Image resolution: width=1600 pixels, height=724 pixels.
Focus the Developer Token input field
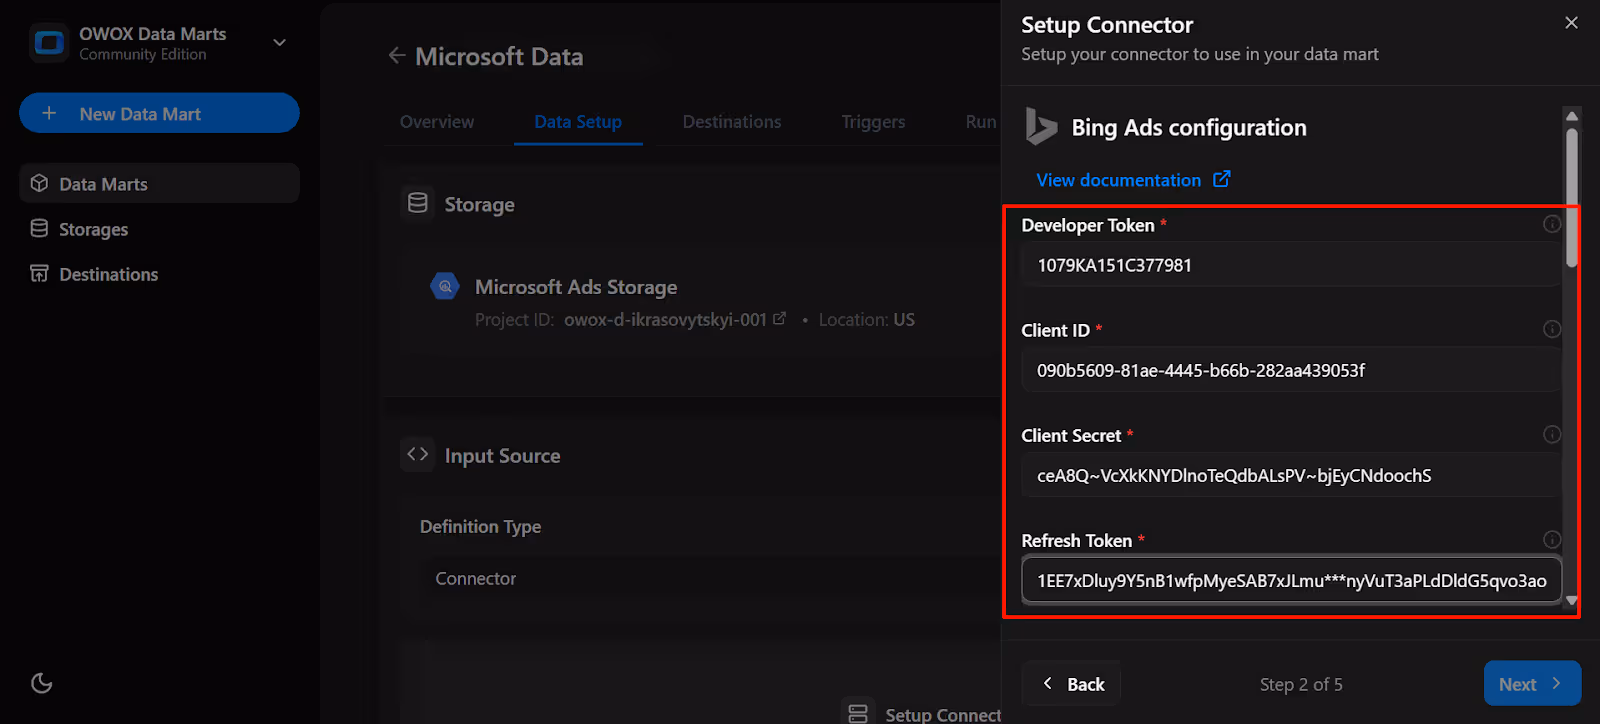(1291, 265)
